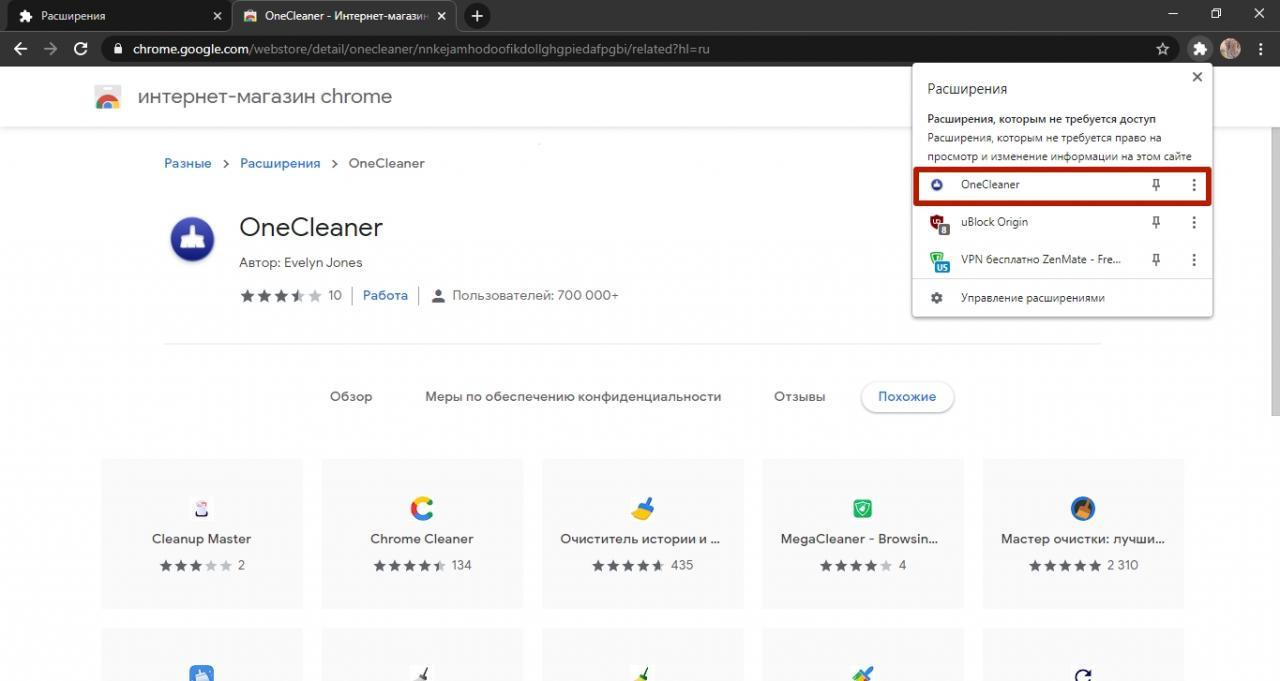
Task: Click the Cleanup Master icon
Action: [x=202, y=509]
